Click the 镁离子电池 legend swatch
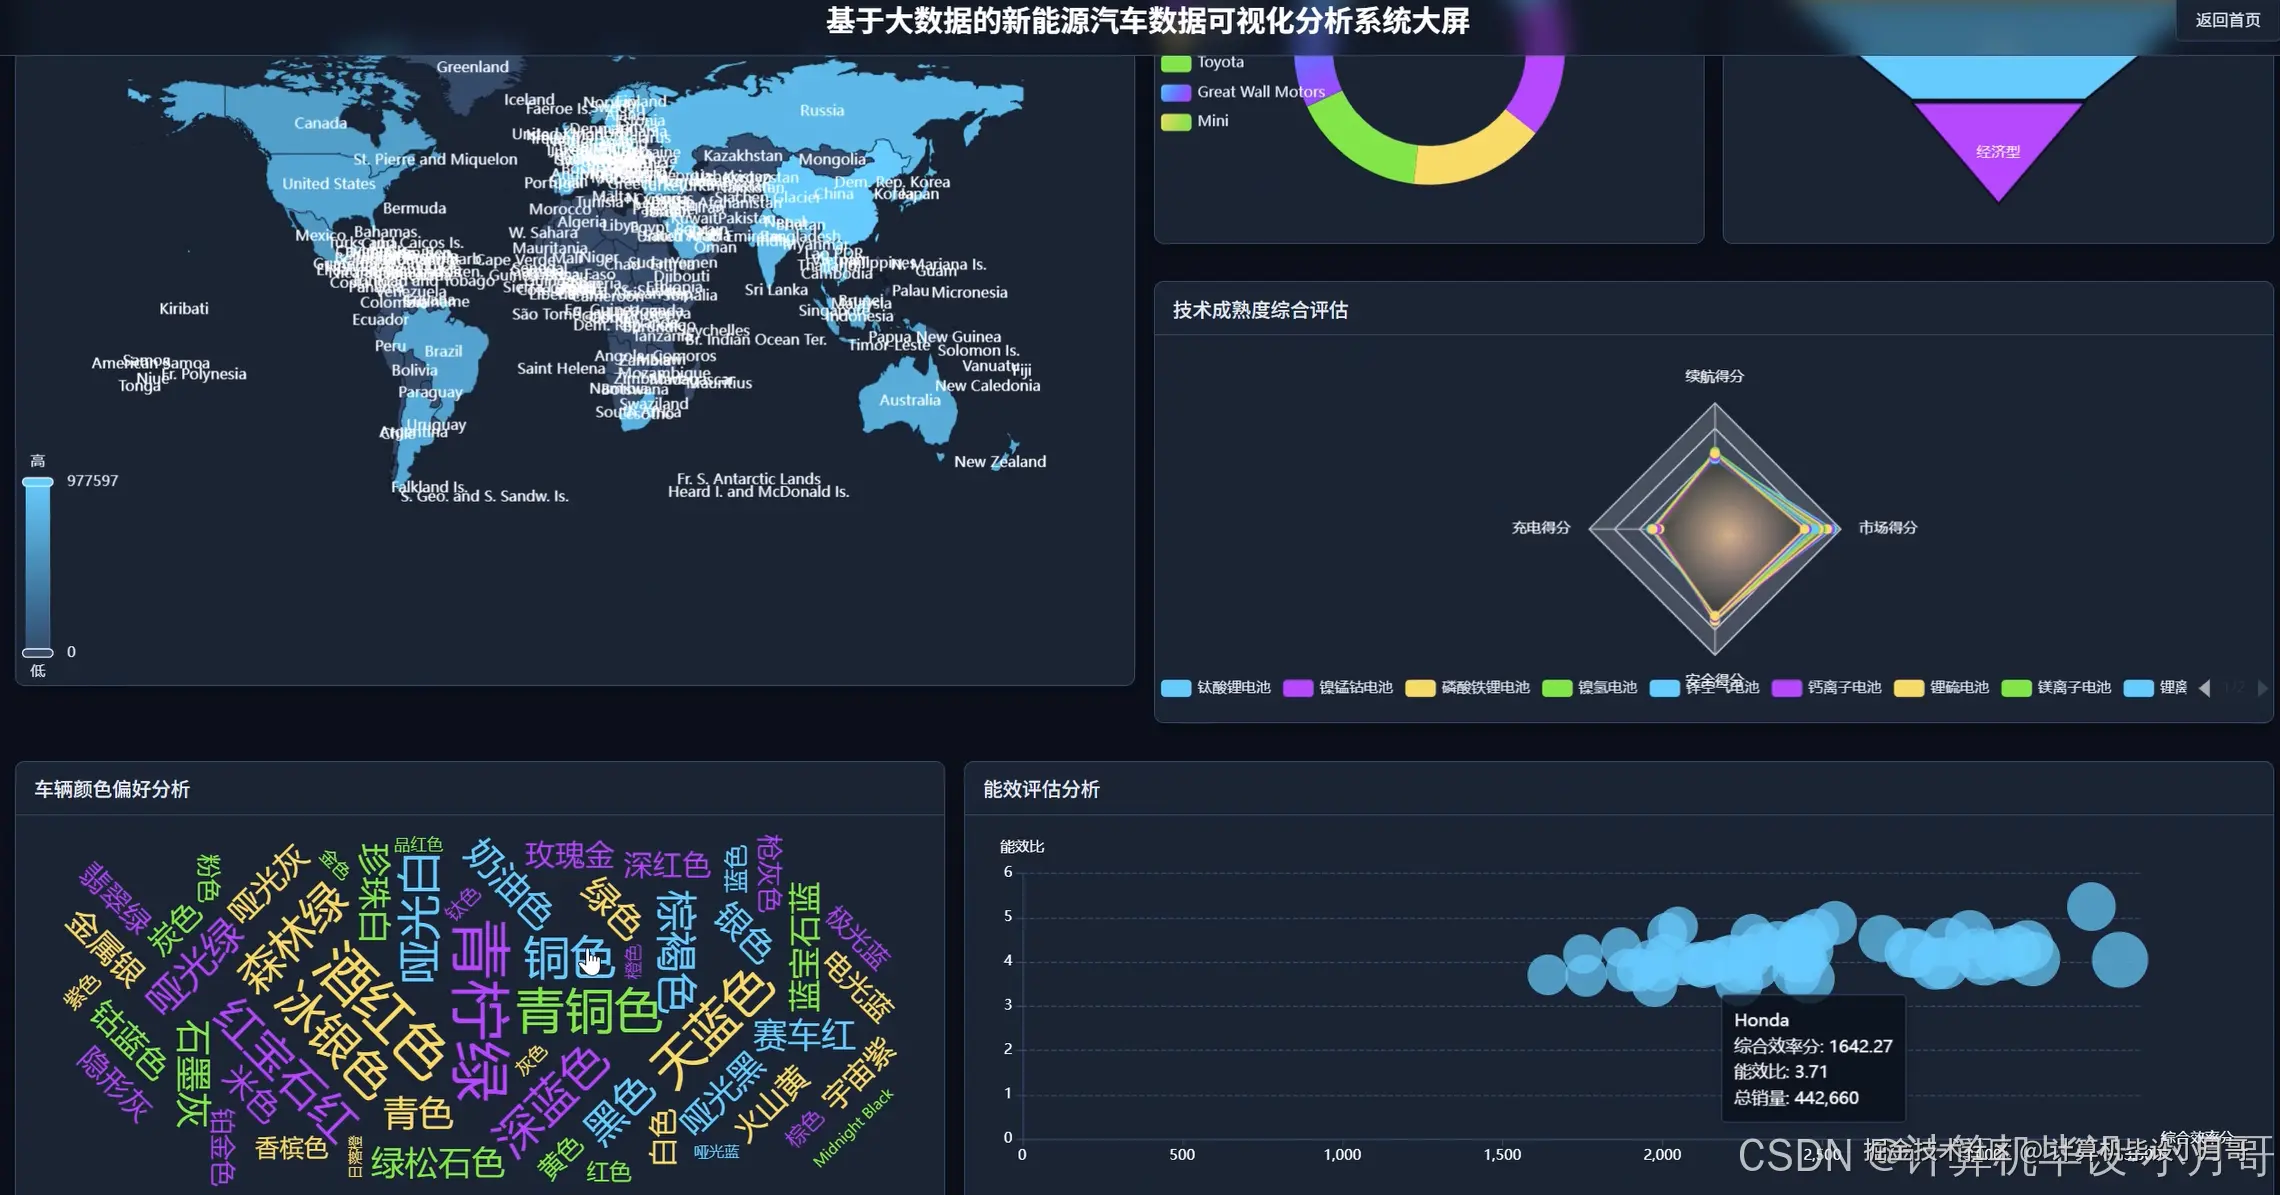Screen dimensions: 2280x1195 (x=2016, y=688)
